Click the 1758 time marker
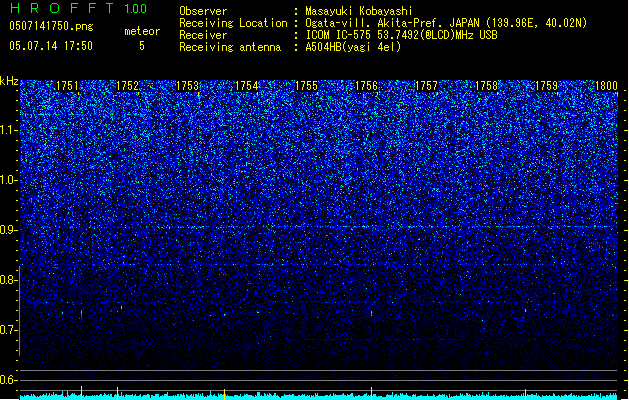Image resolution: width=629 pixels, height=400 pixels. pyautogui.click(x=486, y=86)
